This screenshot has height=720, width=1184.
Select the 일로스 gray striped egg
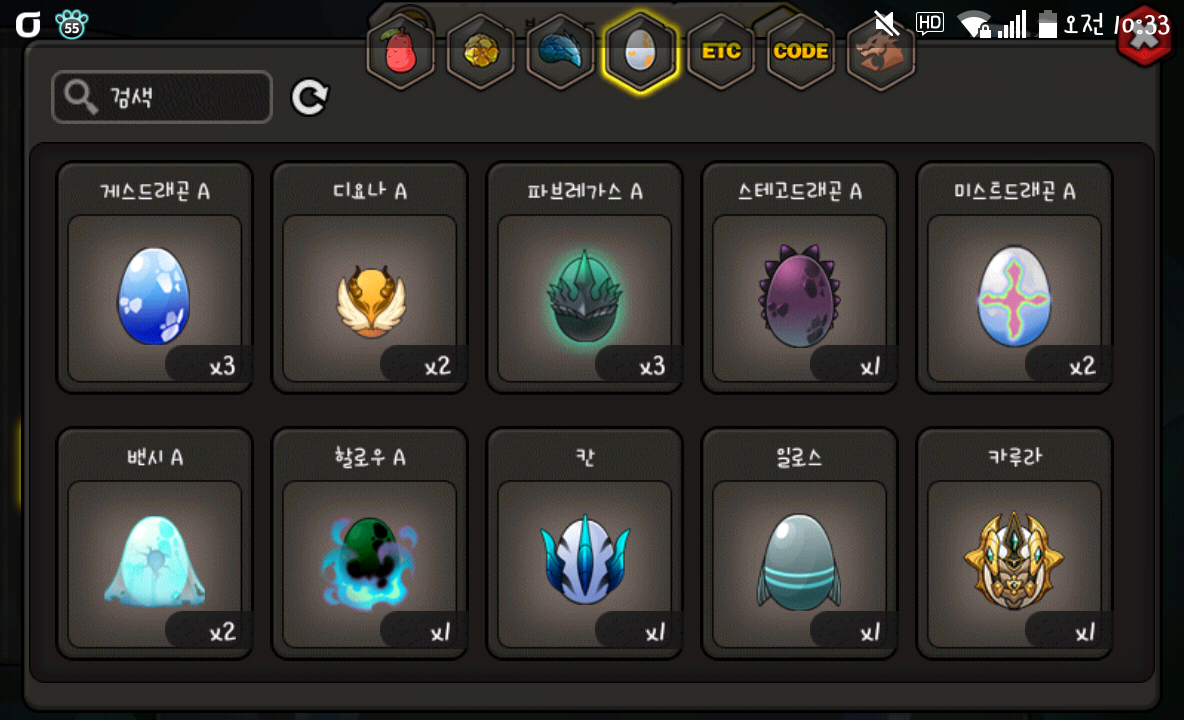(800, 543)
